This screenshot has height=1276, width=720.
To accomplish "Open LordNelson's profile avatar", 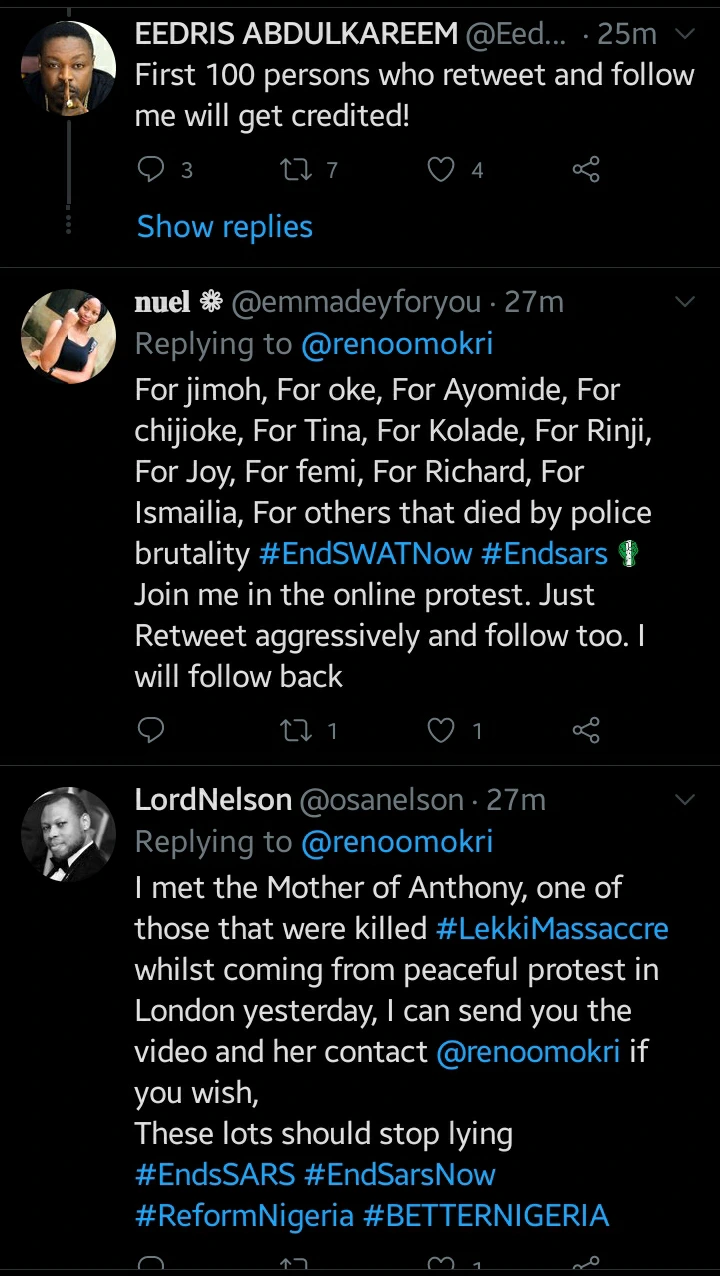I will [x=68, y=834].
